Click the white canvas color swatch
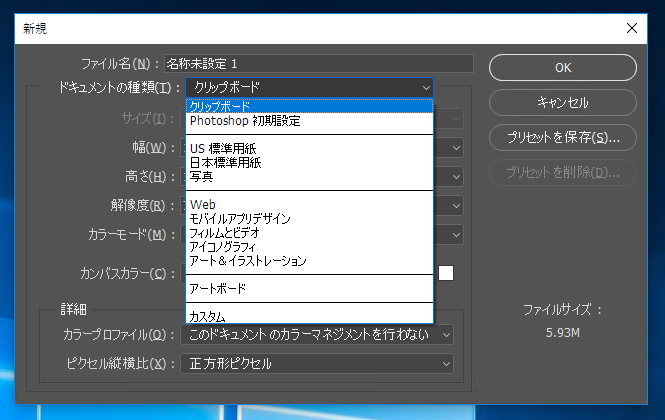 (x=446, y=273)
